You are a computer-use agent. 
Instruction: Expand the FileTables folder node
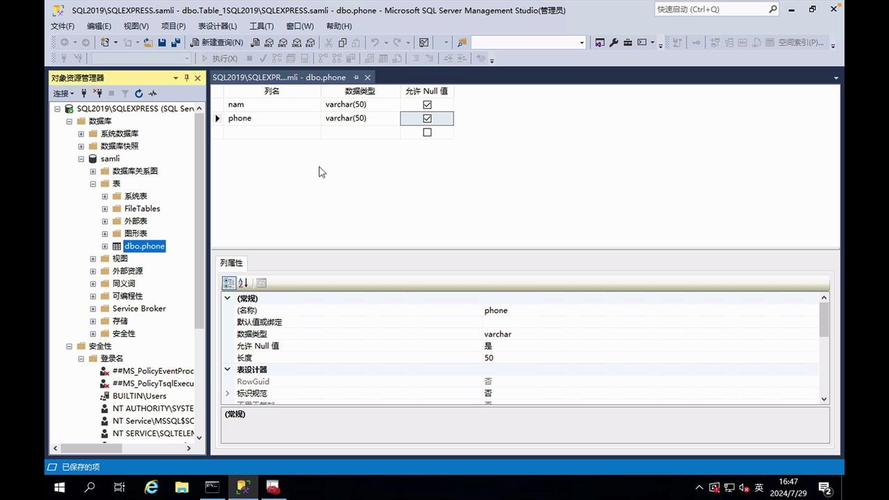pyautogui.click(x=105, y=209)
